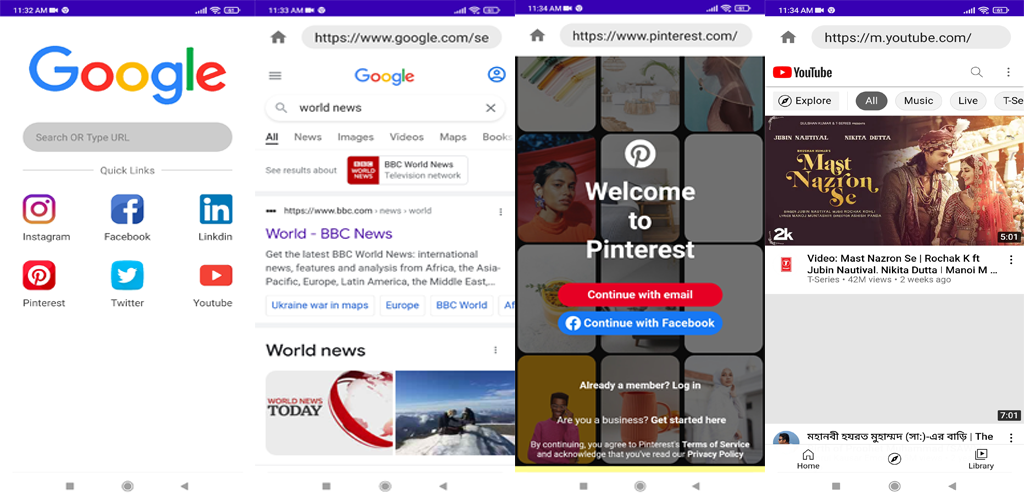
Task: Open Pinterest Privacy Policy link
Action: point(715,454)
